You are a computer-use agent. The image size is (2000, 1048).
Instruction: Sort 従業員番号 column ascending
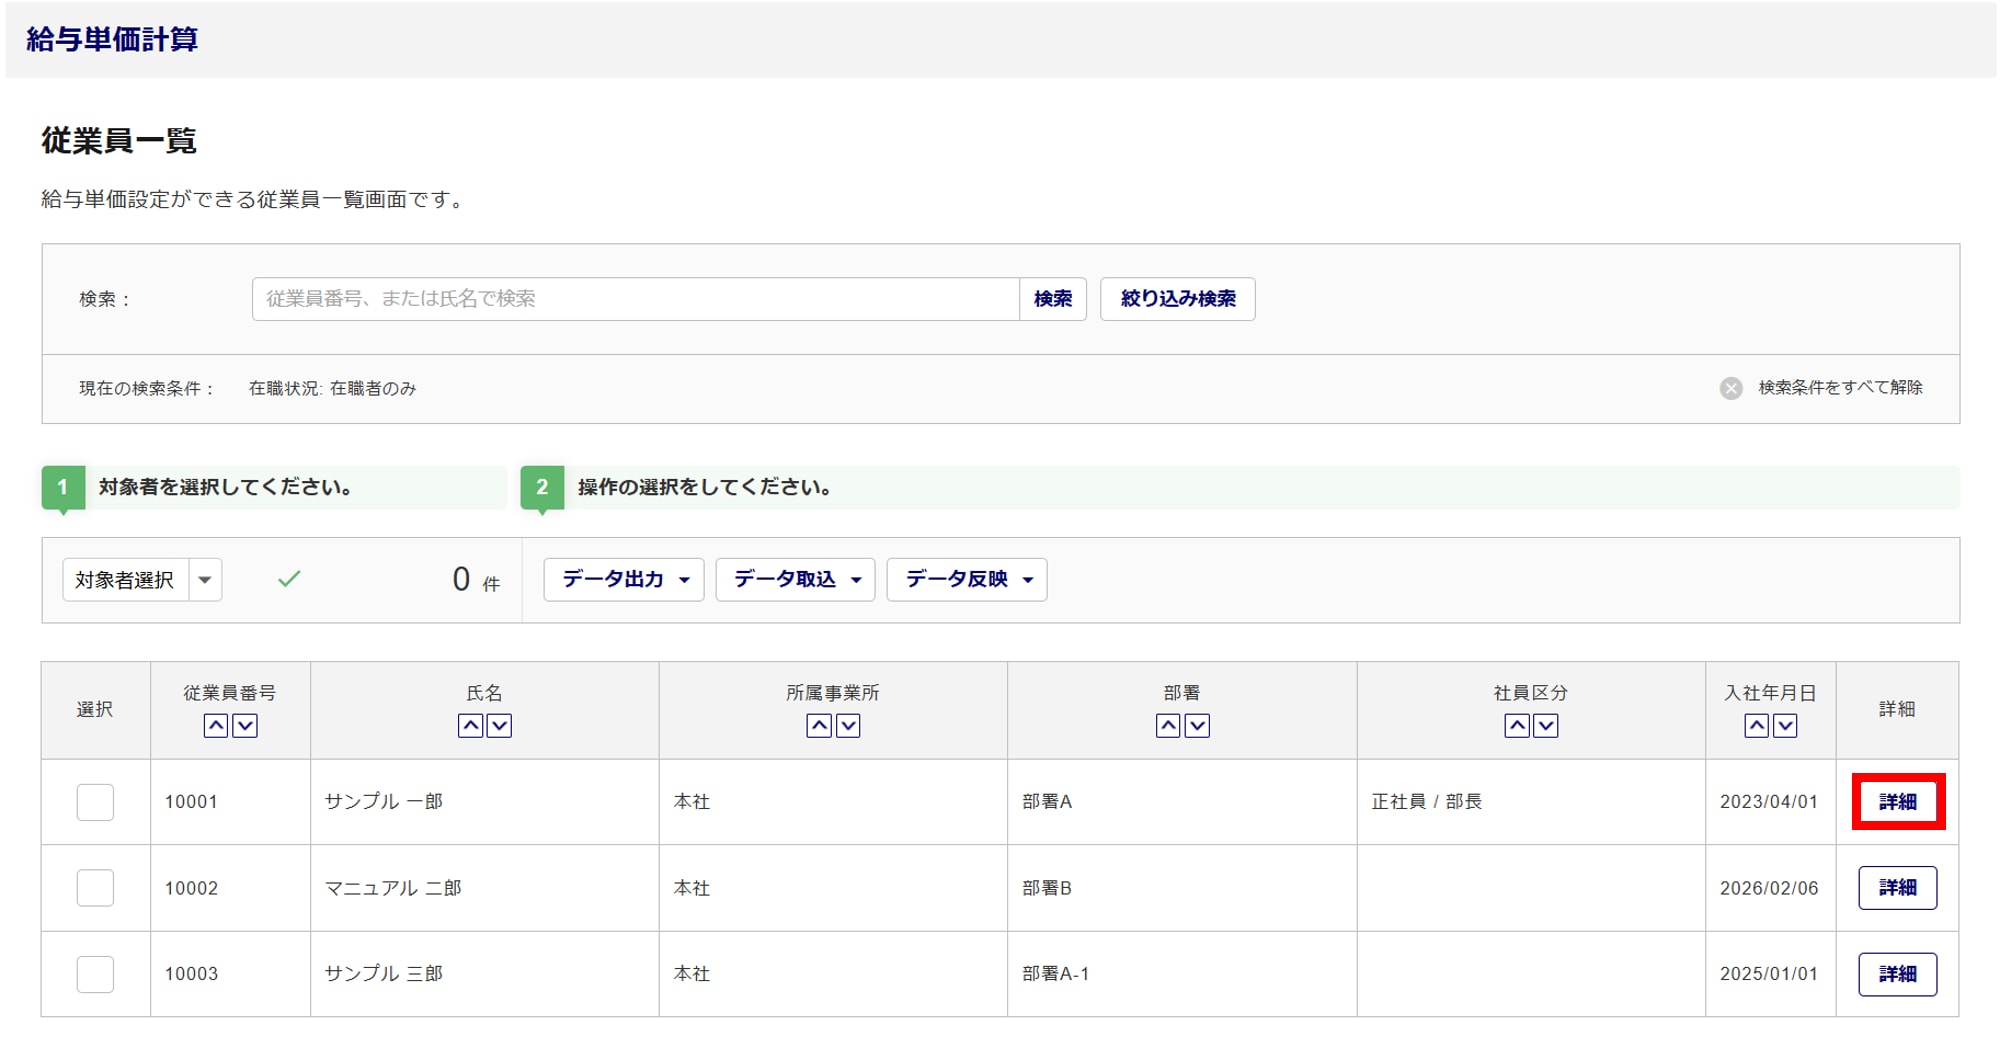coord(215,726)
